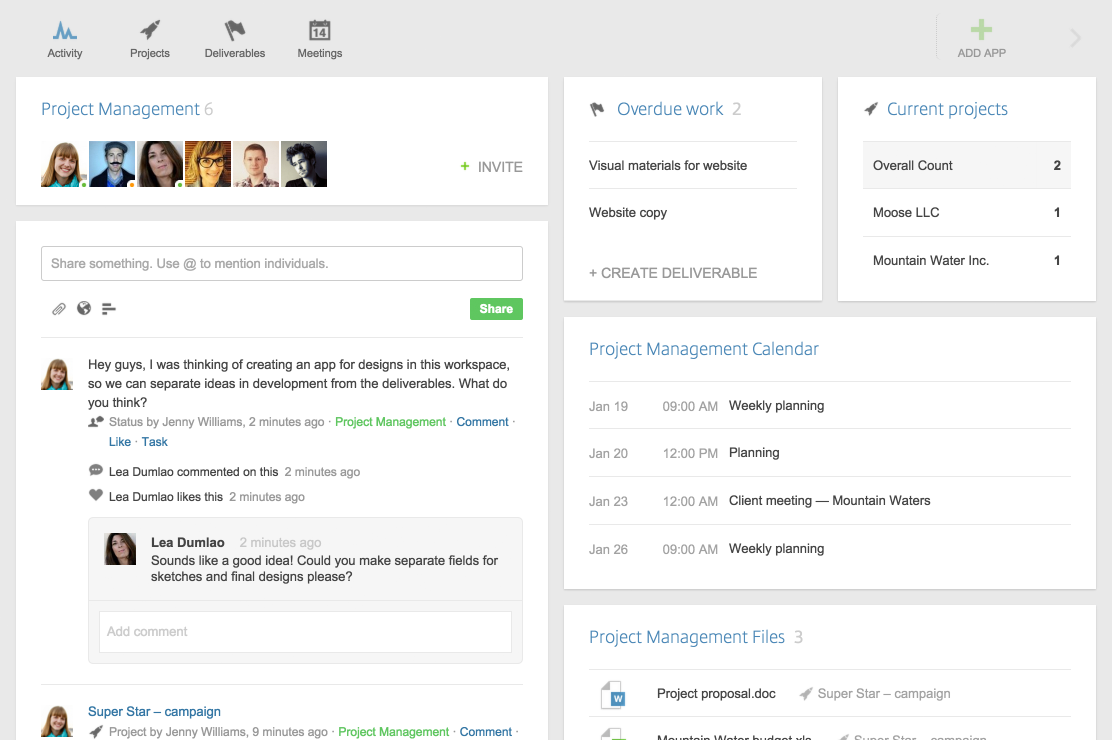Click the Share something text field
The image size is (1112, 740).
pyautogui.click(x=281, y=264)
